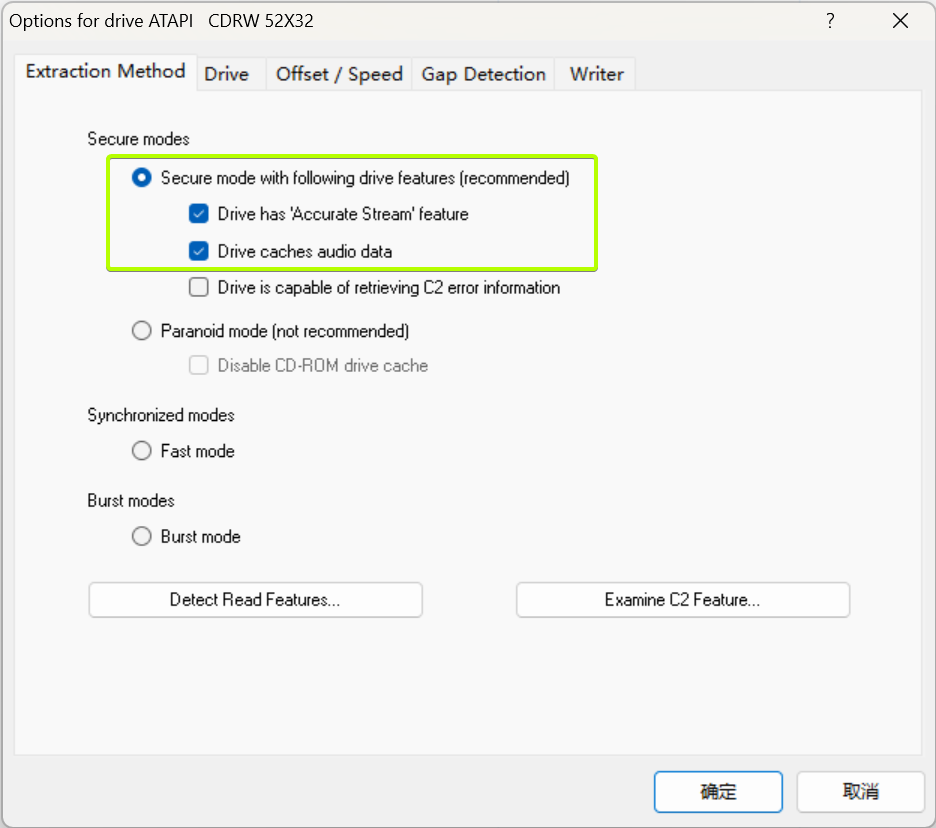The image size is (936, 828).
Task: Pick the Burst mode option
Action: point(142,537)
